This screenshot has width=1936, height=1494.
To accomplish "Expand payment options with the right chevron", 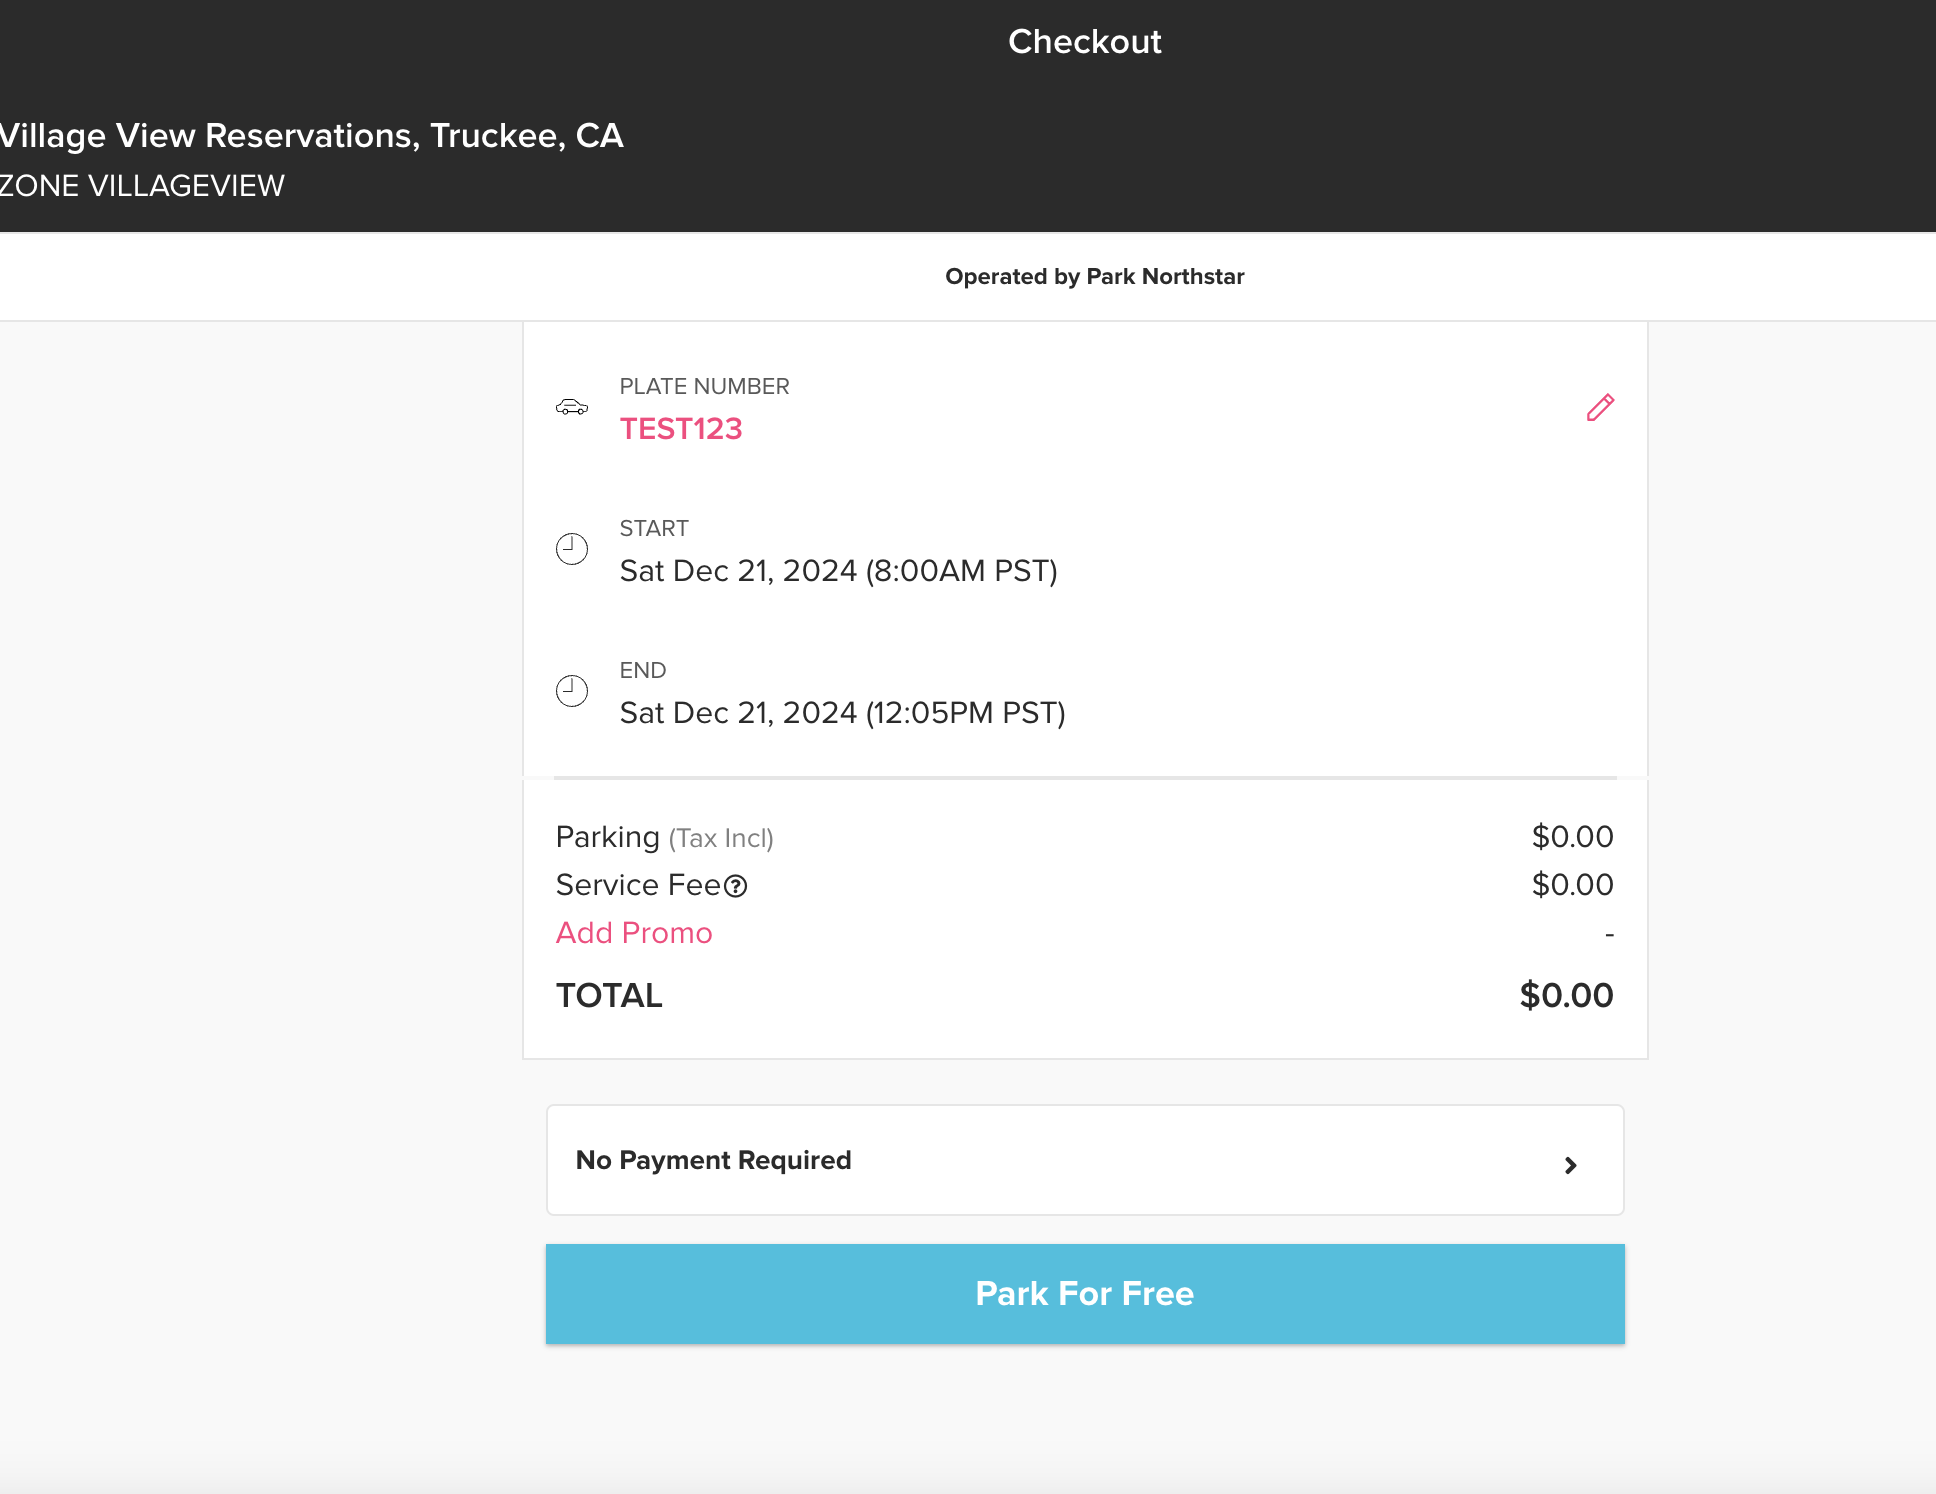I will click(x=1570, y=1165).
